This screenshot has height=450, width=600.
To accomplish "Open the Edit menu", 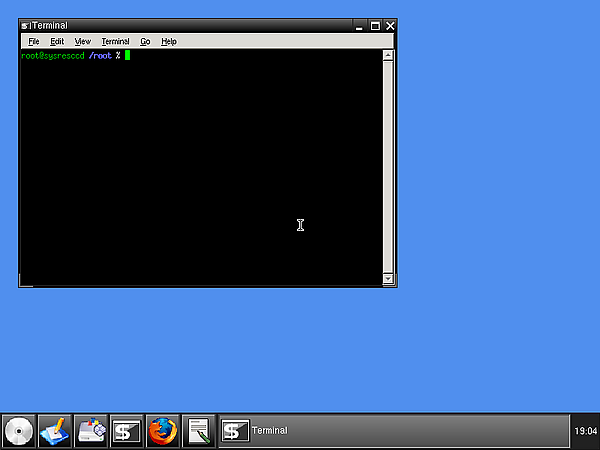I will (57, 42).
